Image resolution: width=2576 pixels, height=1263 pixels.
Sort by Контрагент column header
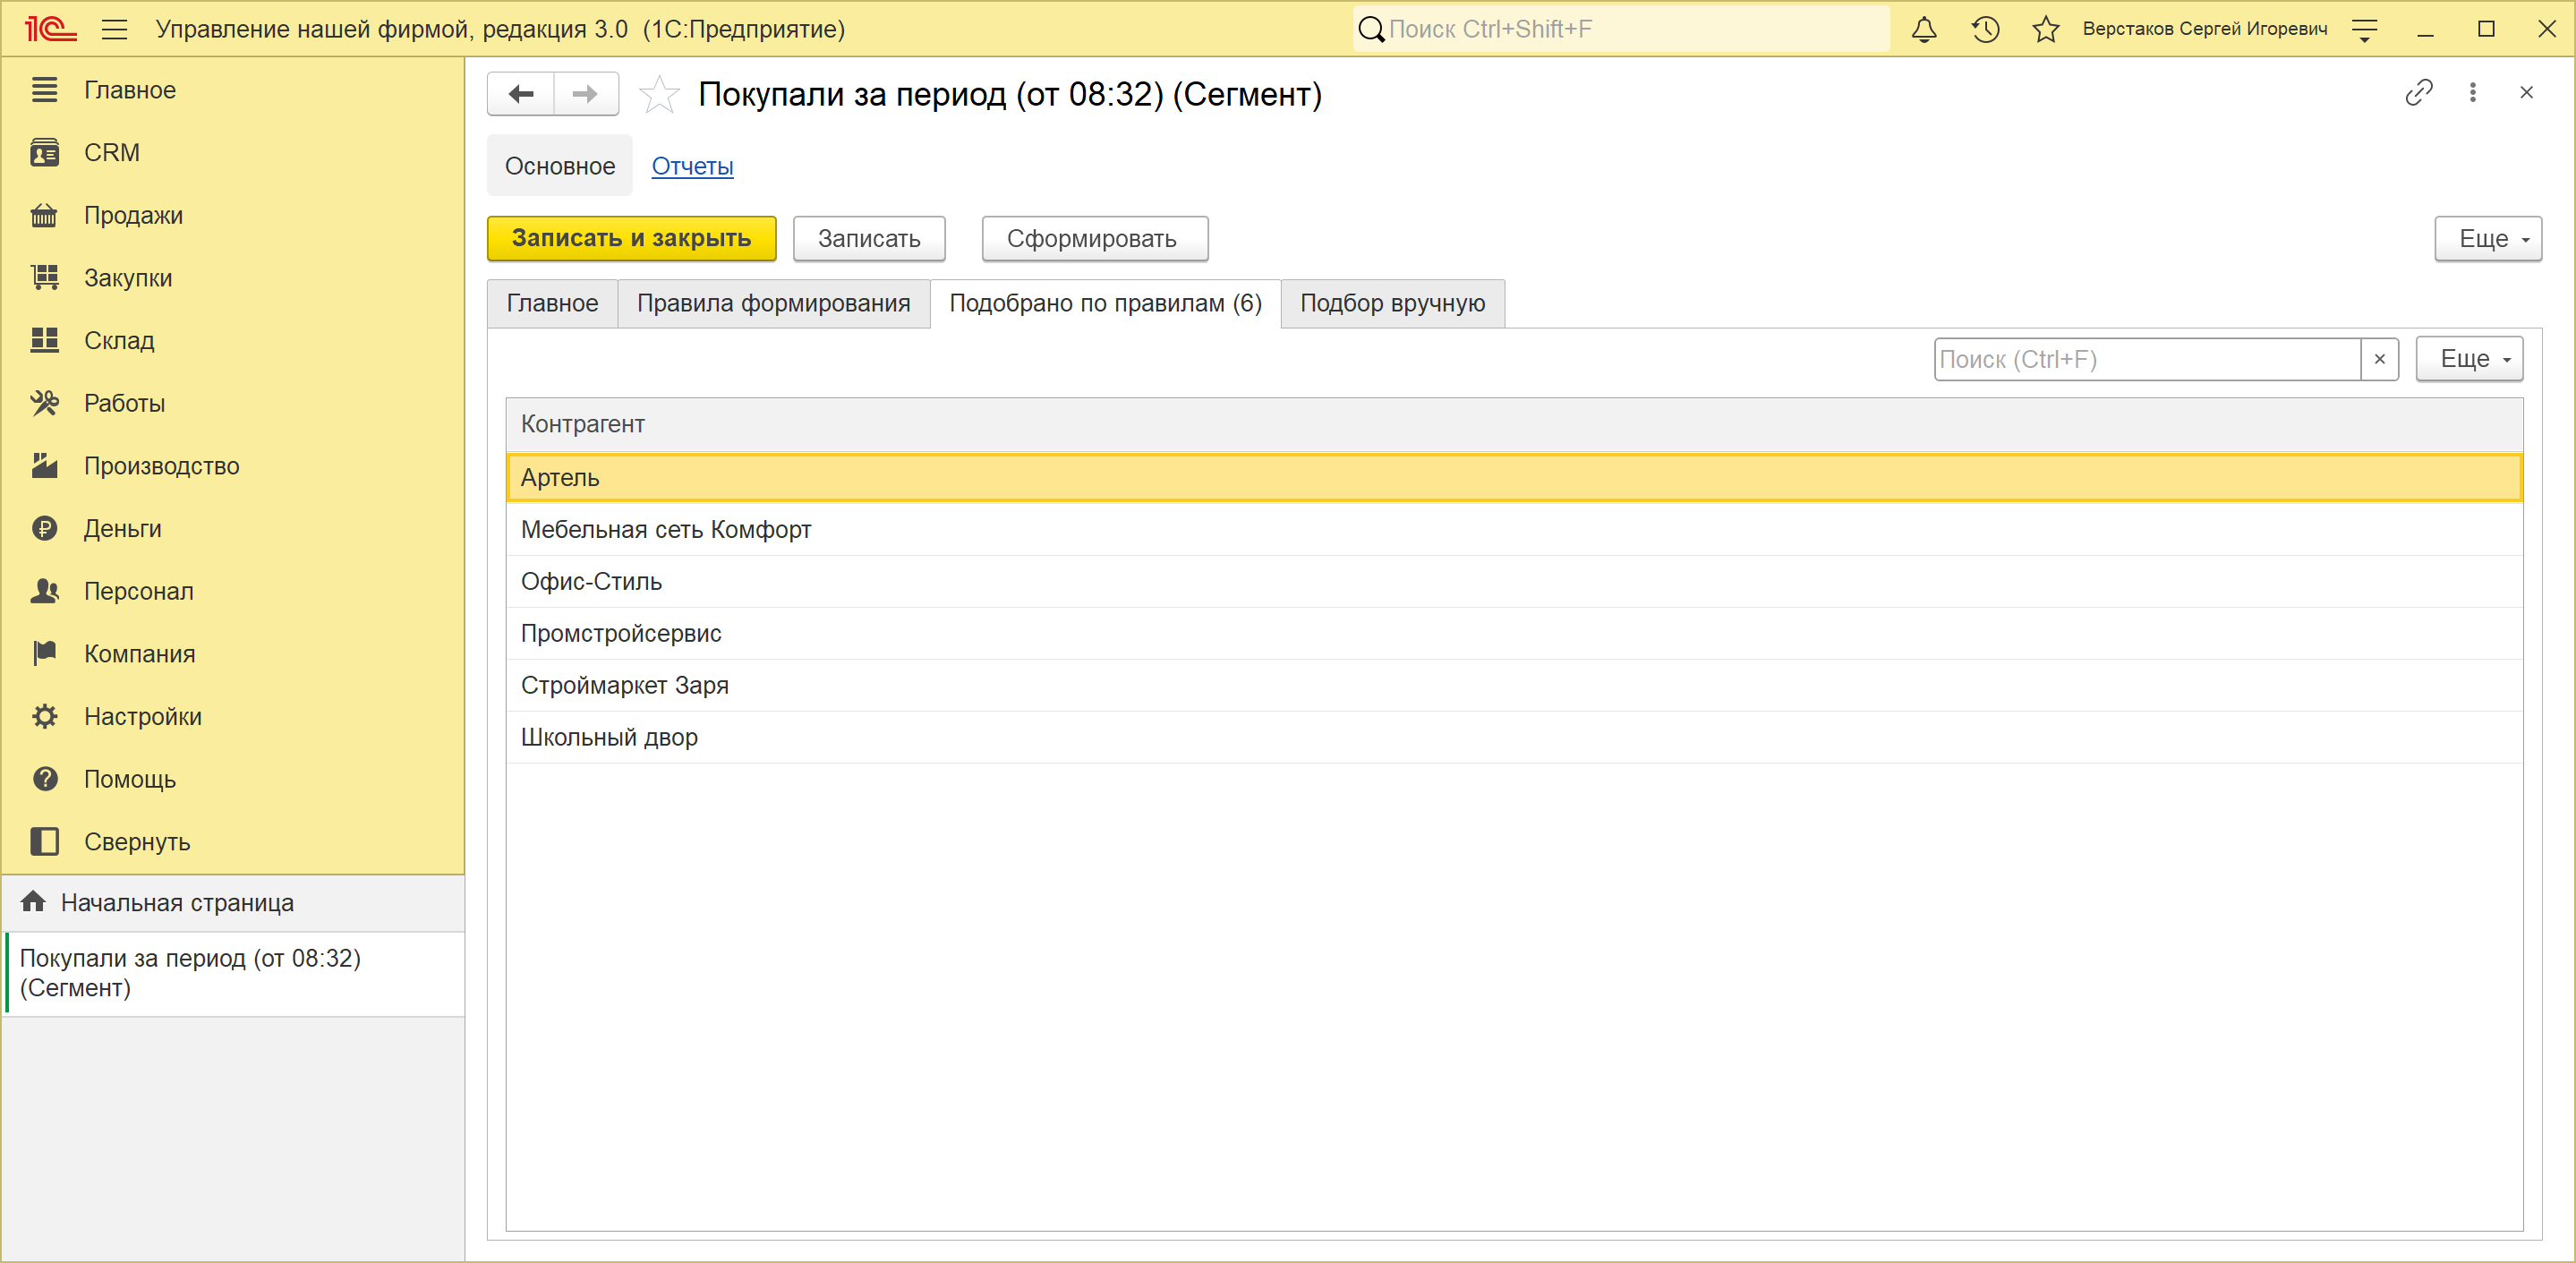[x=1514, y=424]
